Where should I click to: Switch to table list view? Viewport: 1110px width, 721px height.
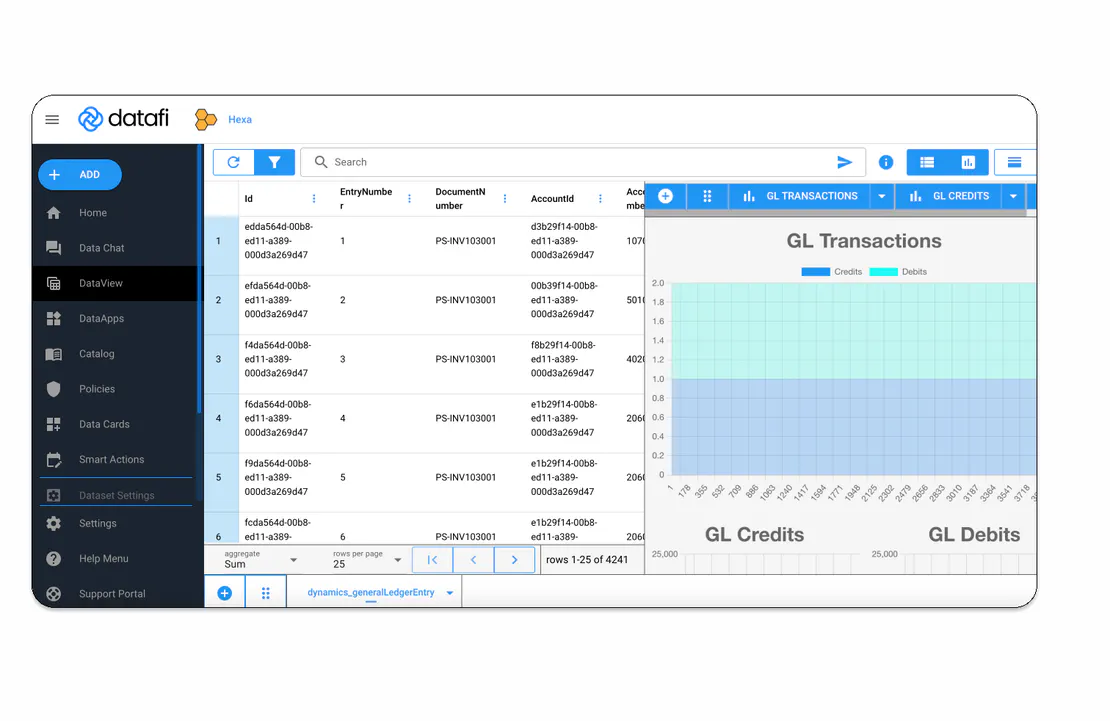[x=927, y=162]
